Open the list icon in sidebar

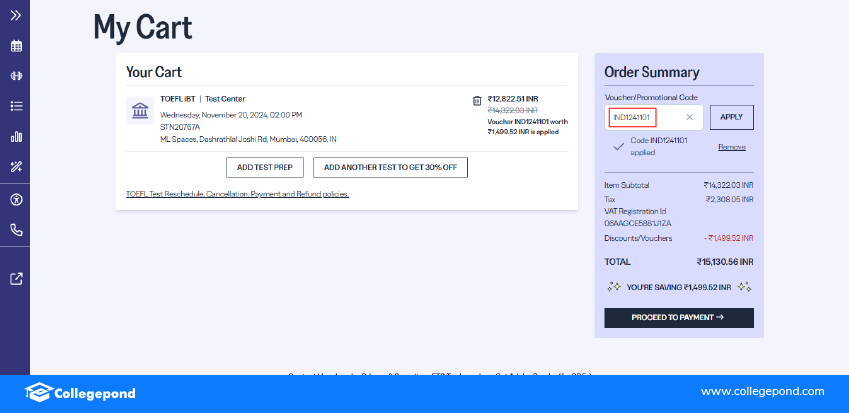coord(15,106)
